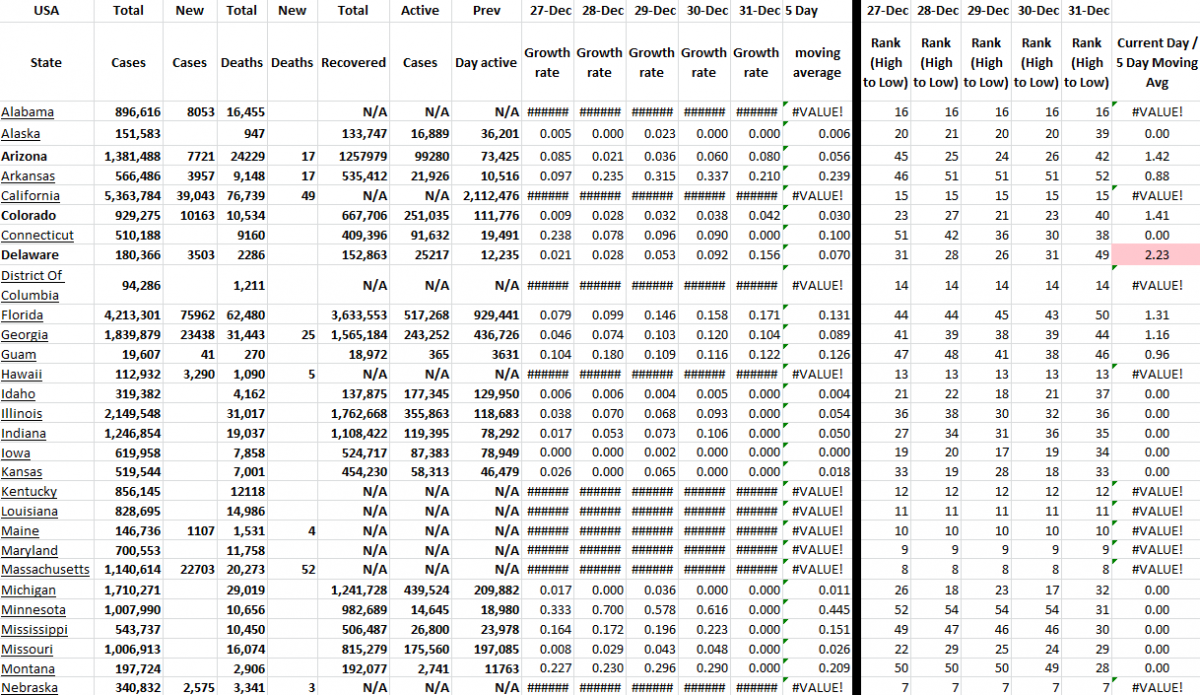Select the State header cell
1200x695 pixels.
46,62
